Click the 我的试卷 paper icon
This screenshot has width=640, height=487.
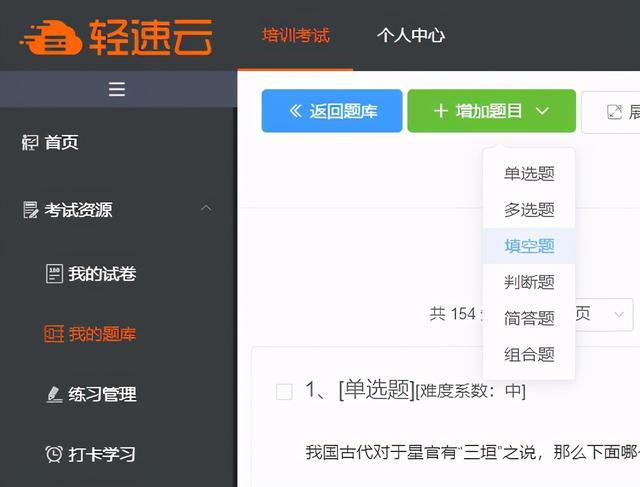(x=54, y=274)
